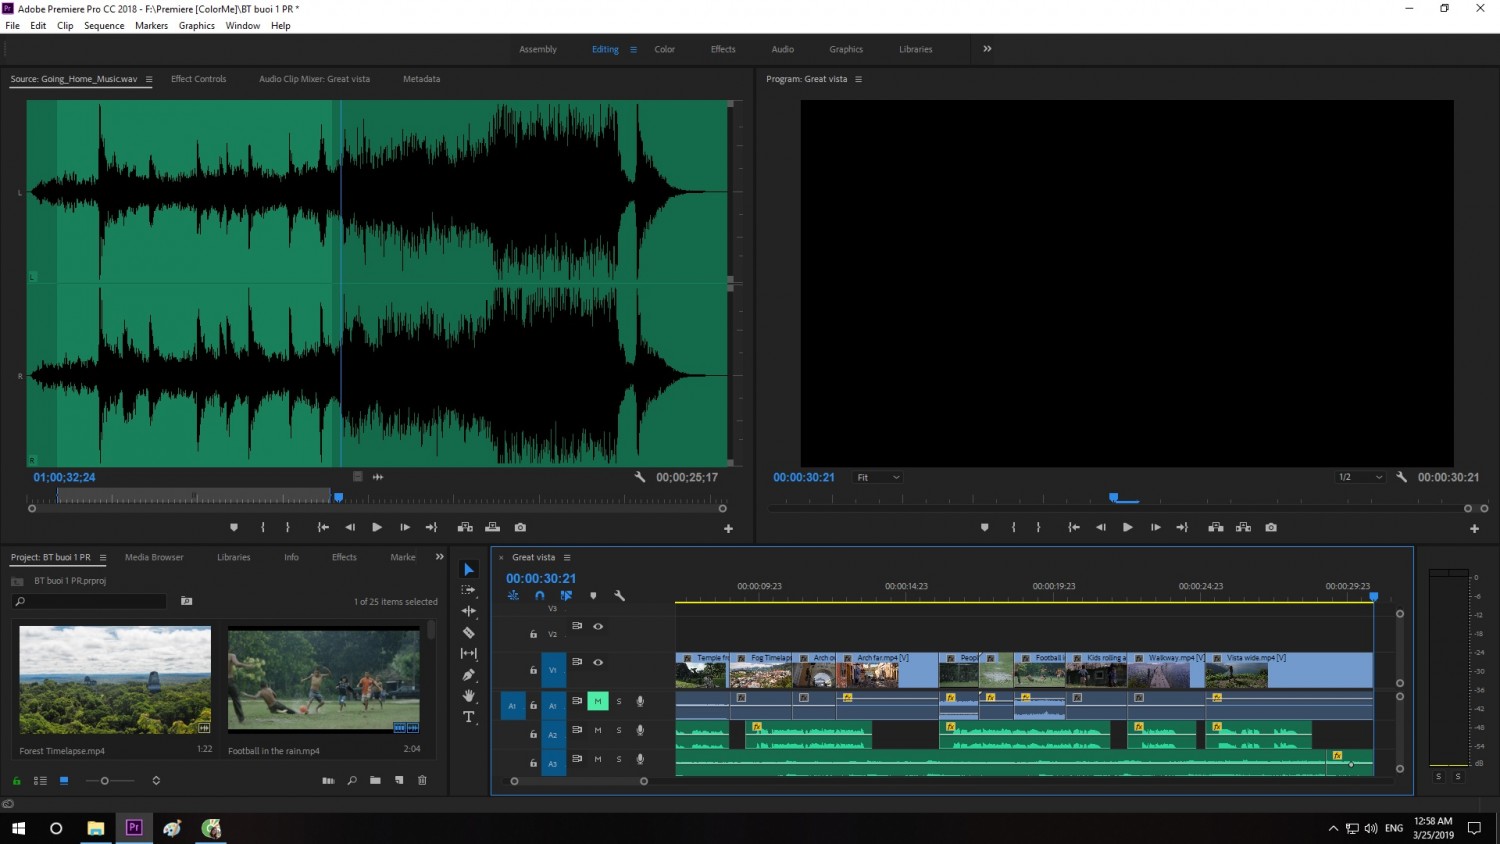Select the Hand tool in the tools panel
Image resolution: width=1500 pixels, height=844 pixels.
click(x=468, y=696)
